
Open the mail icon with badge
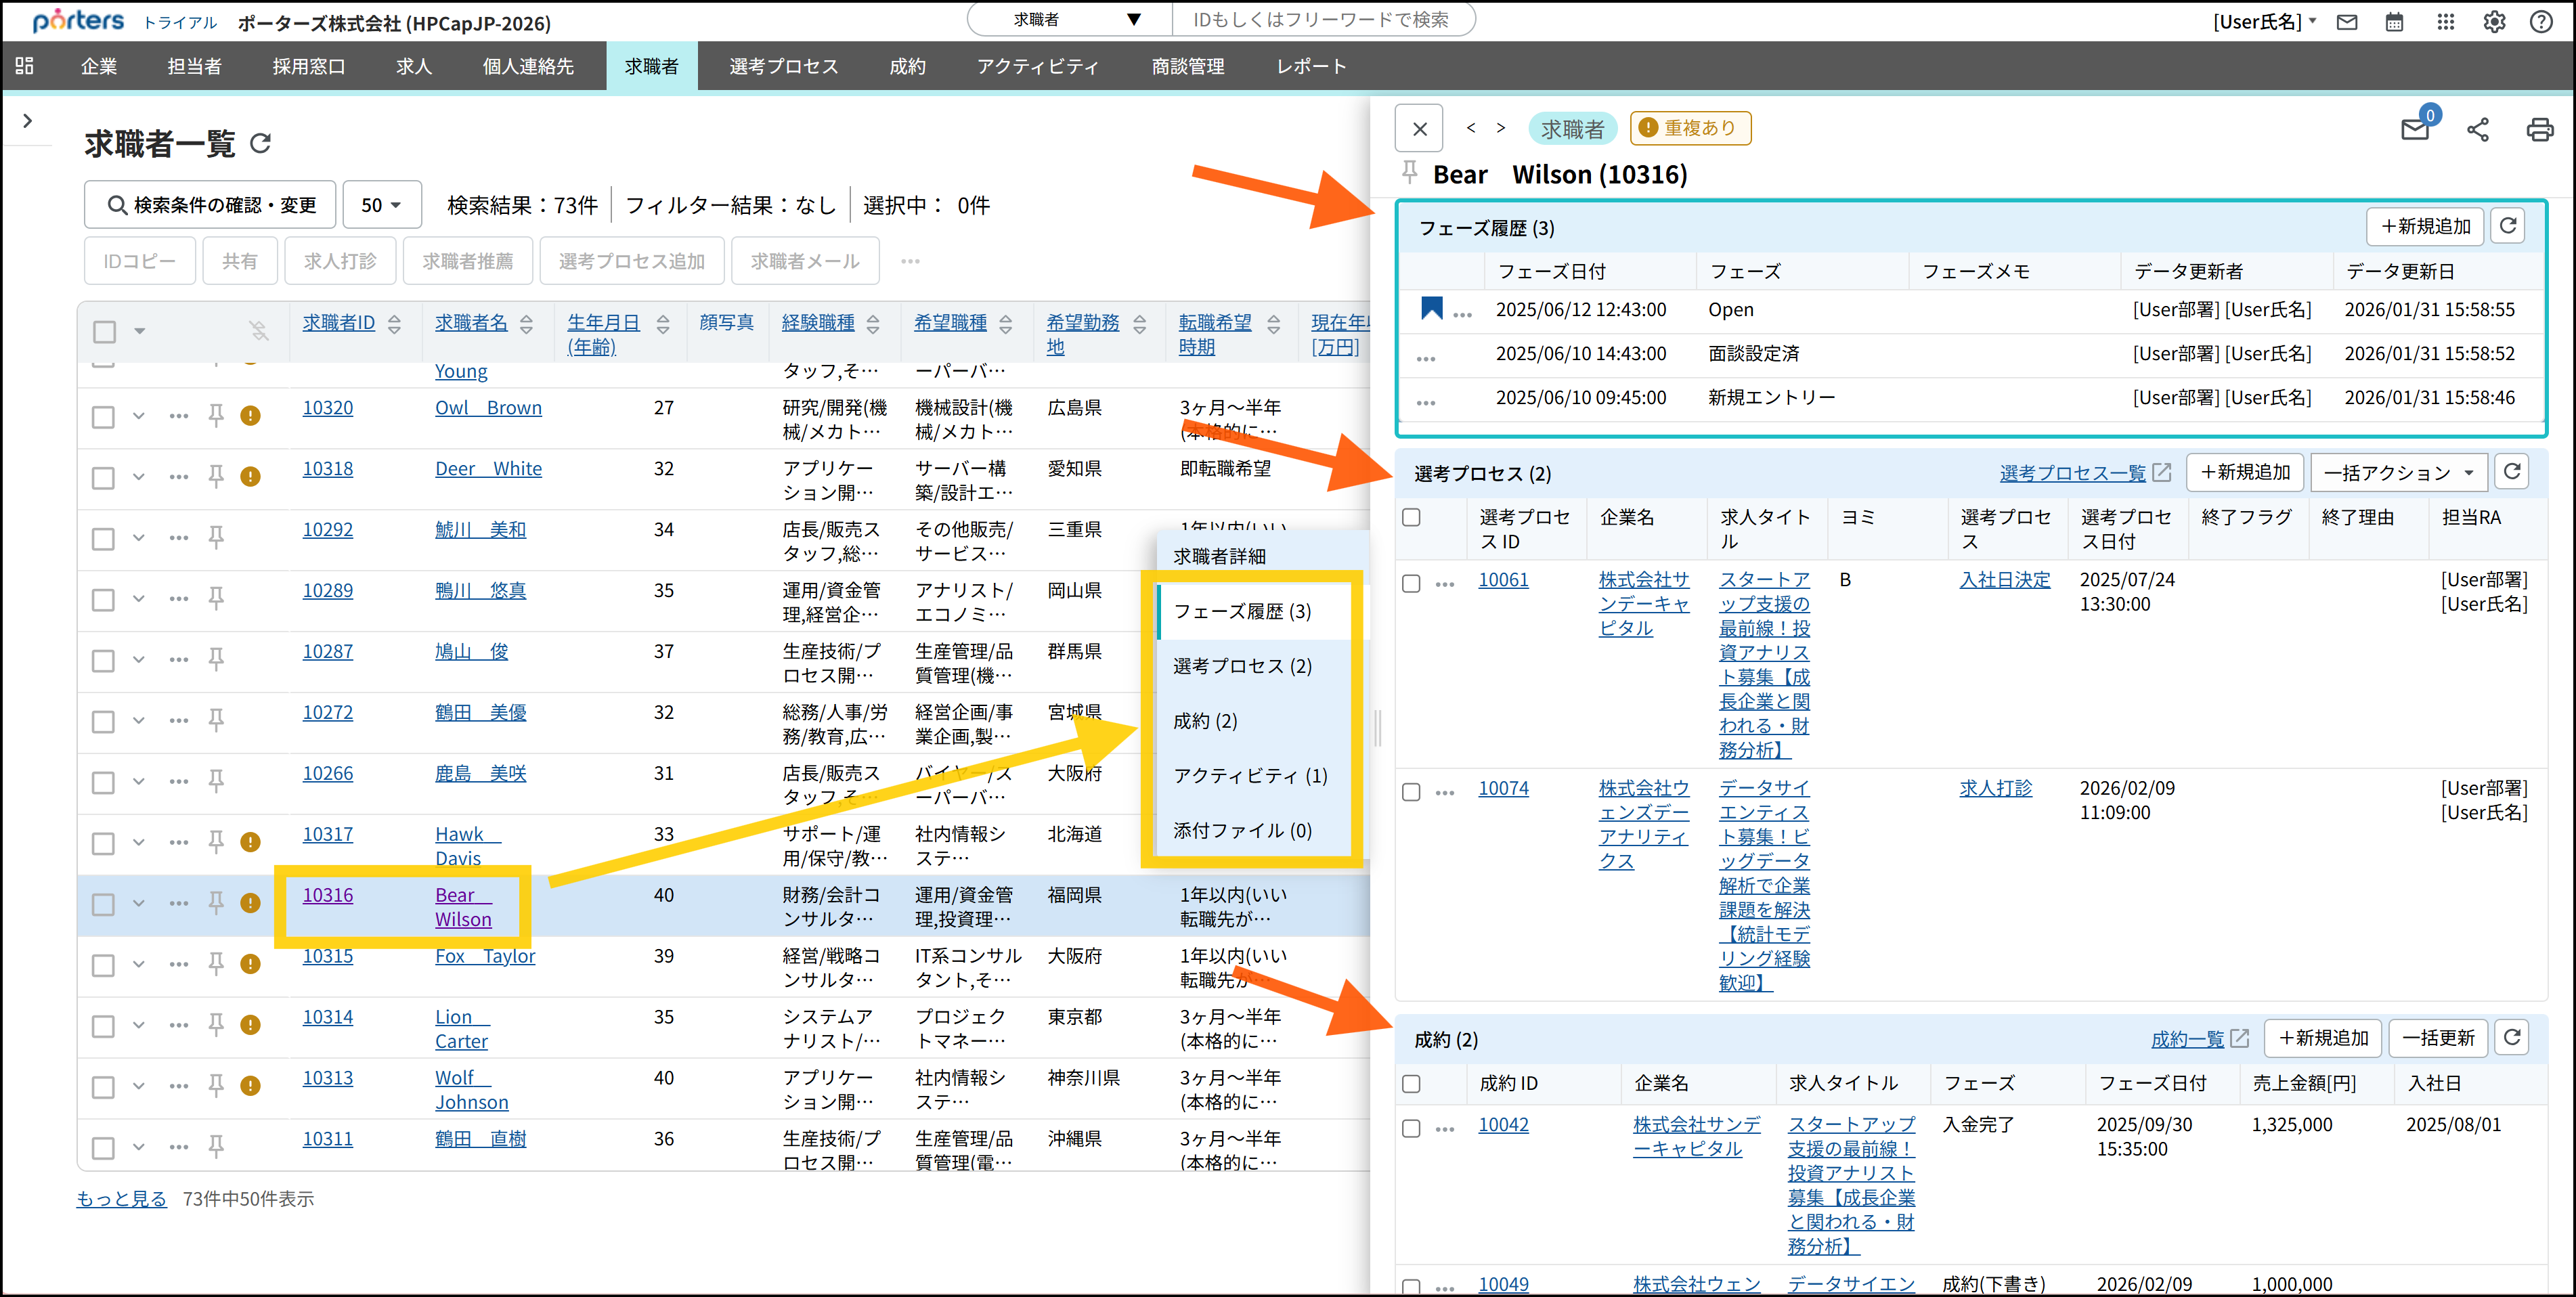tap(2415, 129)
